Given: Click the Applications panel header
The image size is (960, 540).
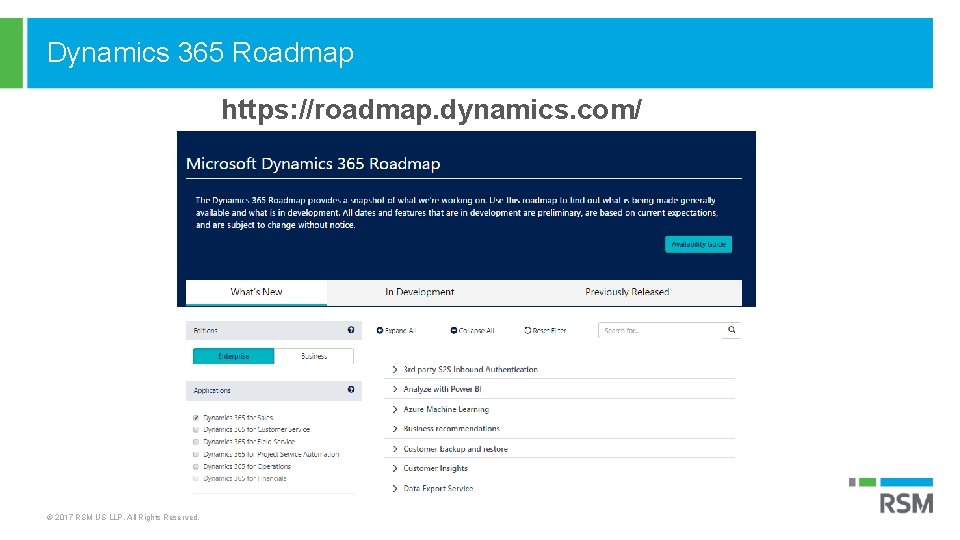Looking at the screenshot, I should [274, 391].
